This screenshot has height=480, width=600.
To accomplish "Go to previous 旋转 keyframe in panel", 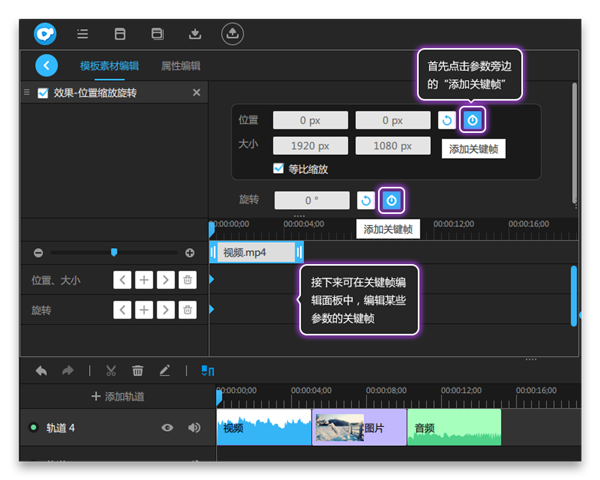I will tap(122, 310).
